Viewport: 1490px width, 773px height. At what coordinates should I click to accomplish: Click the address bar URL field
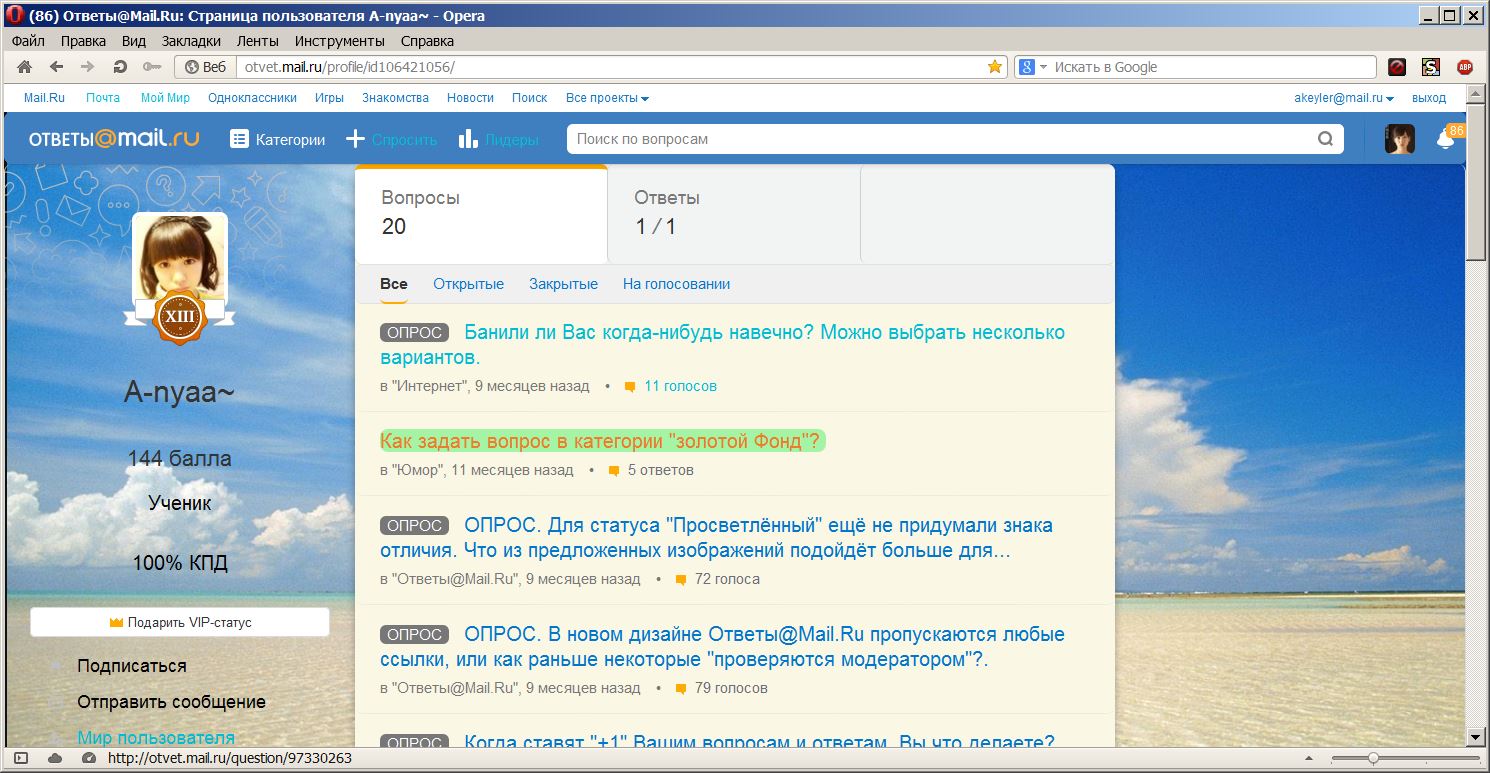[x=610, y=67]
